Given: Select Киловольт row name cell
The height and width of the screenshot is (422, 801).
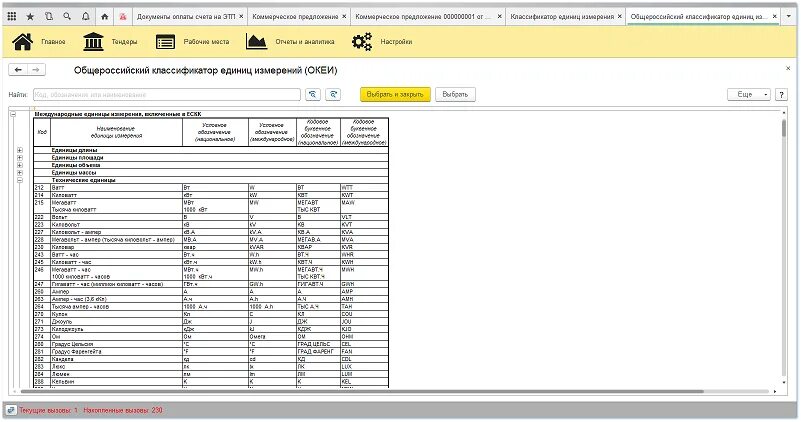Looking at the screenshot, I should point(116,225).
